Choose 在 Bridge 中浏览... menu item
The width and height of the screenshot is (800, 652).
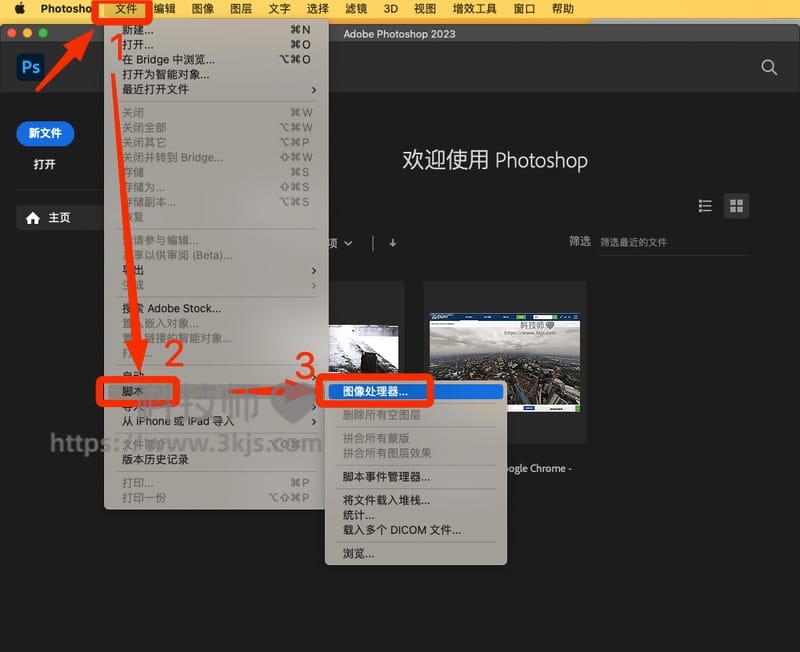(x=216, y=59)
